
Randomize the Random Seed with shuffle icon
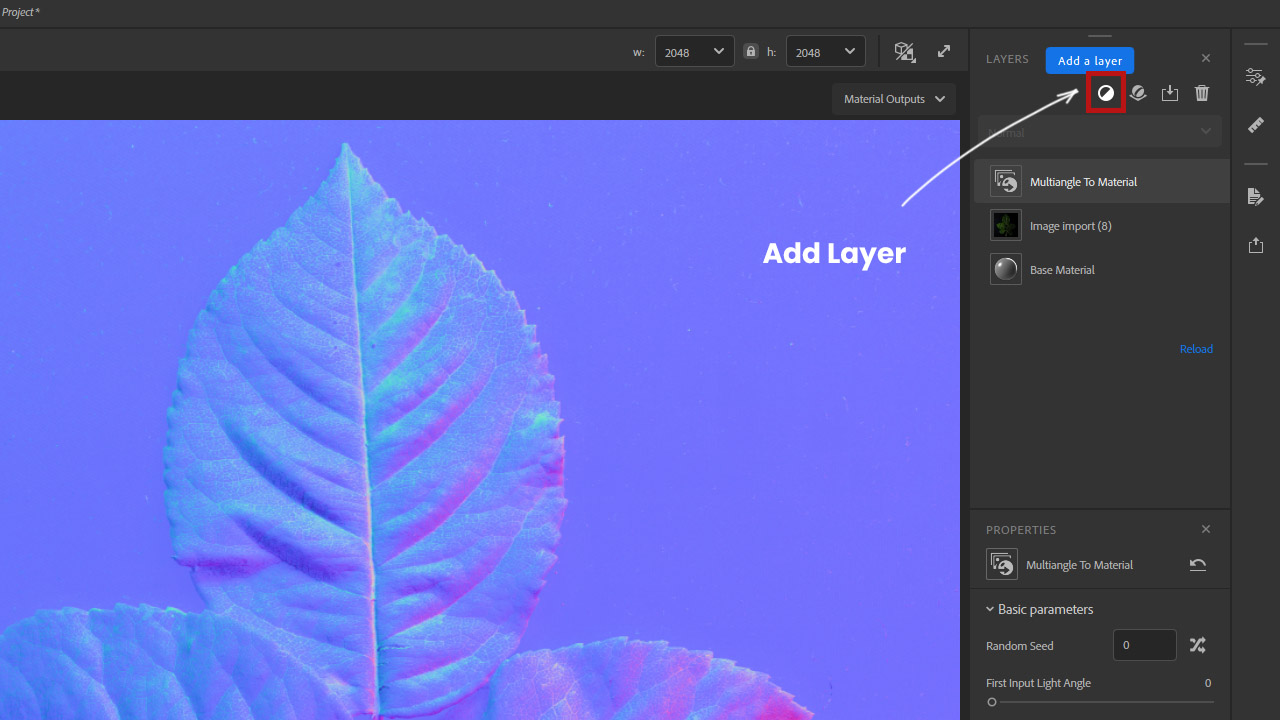click(1197, 645)
